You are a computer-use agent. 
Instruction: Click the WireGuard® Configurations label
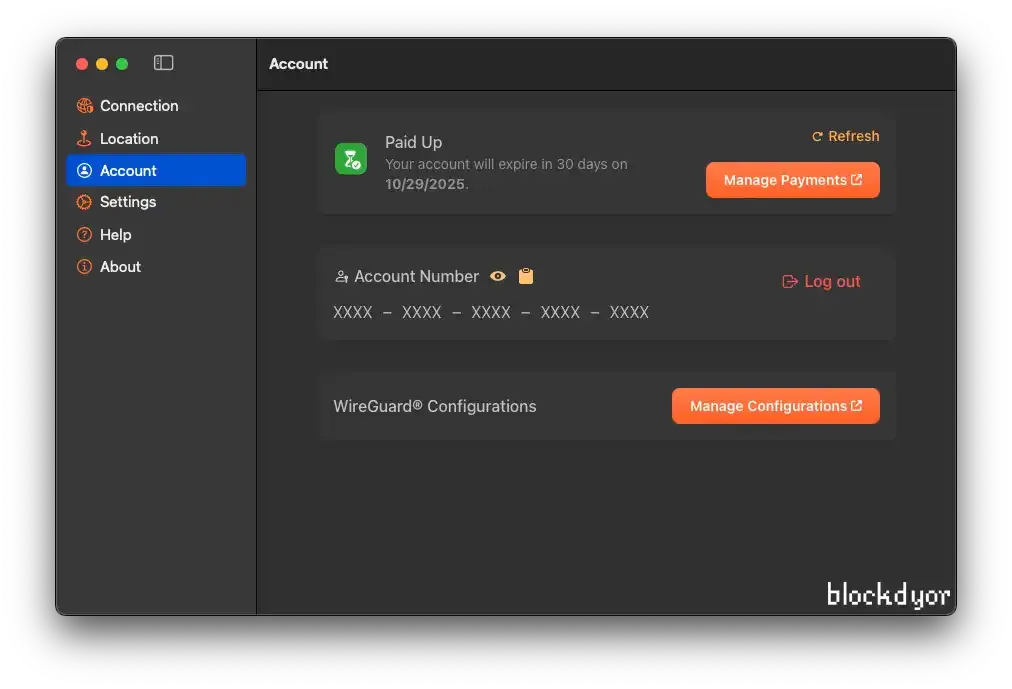pos(435,406)
